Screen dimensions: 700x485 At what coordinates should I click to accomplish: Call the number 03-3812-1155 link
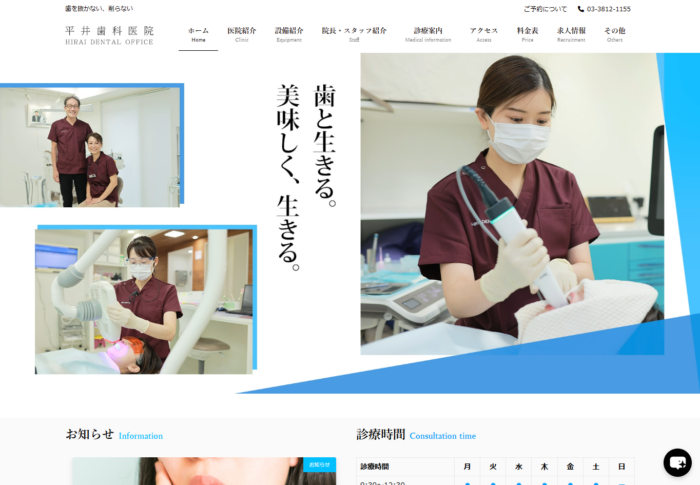click(x=608, y=9)
